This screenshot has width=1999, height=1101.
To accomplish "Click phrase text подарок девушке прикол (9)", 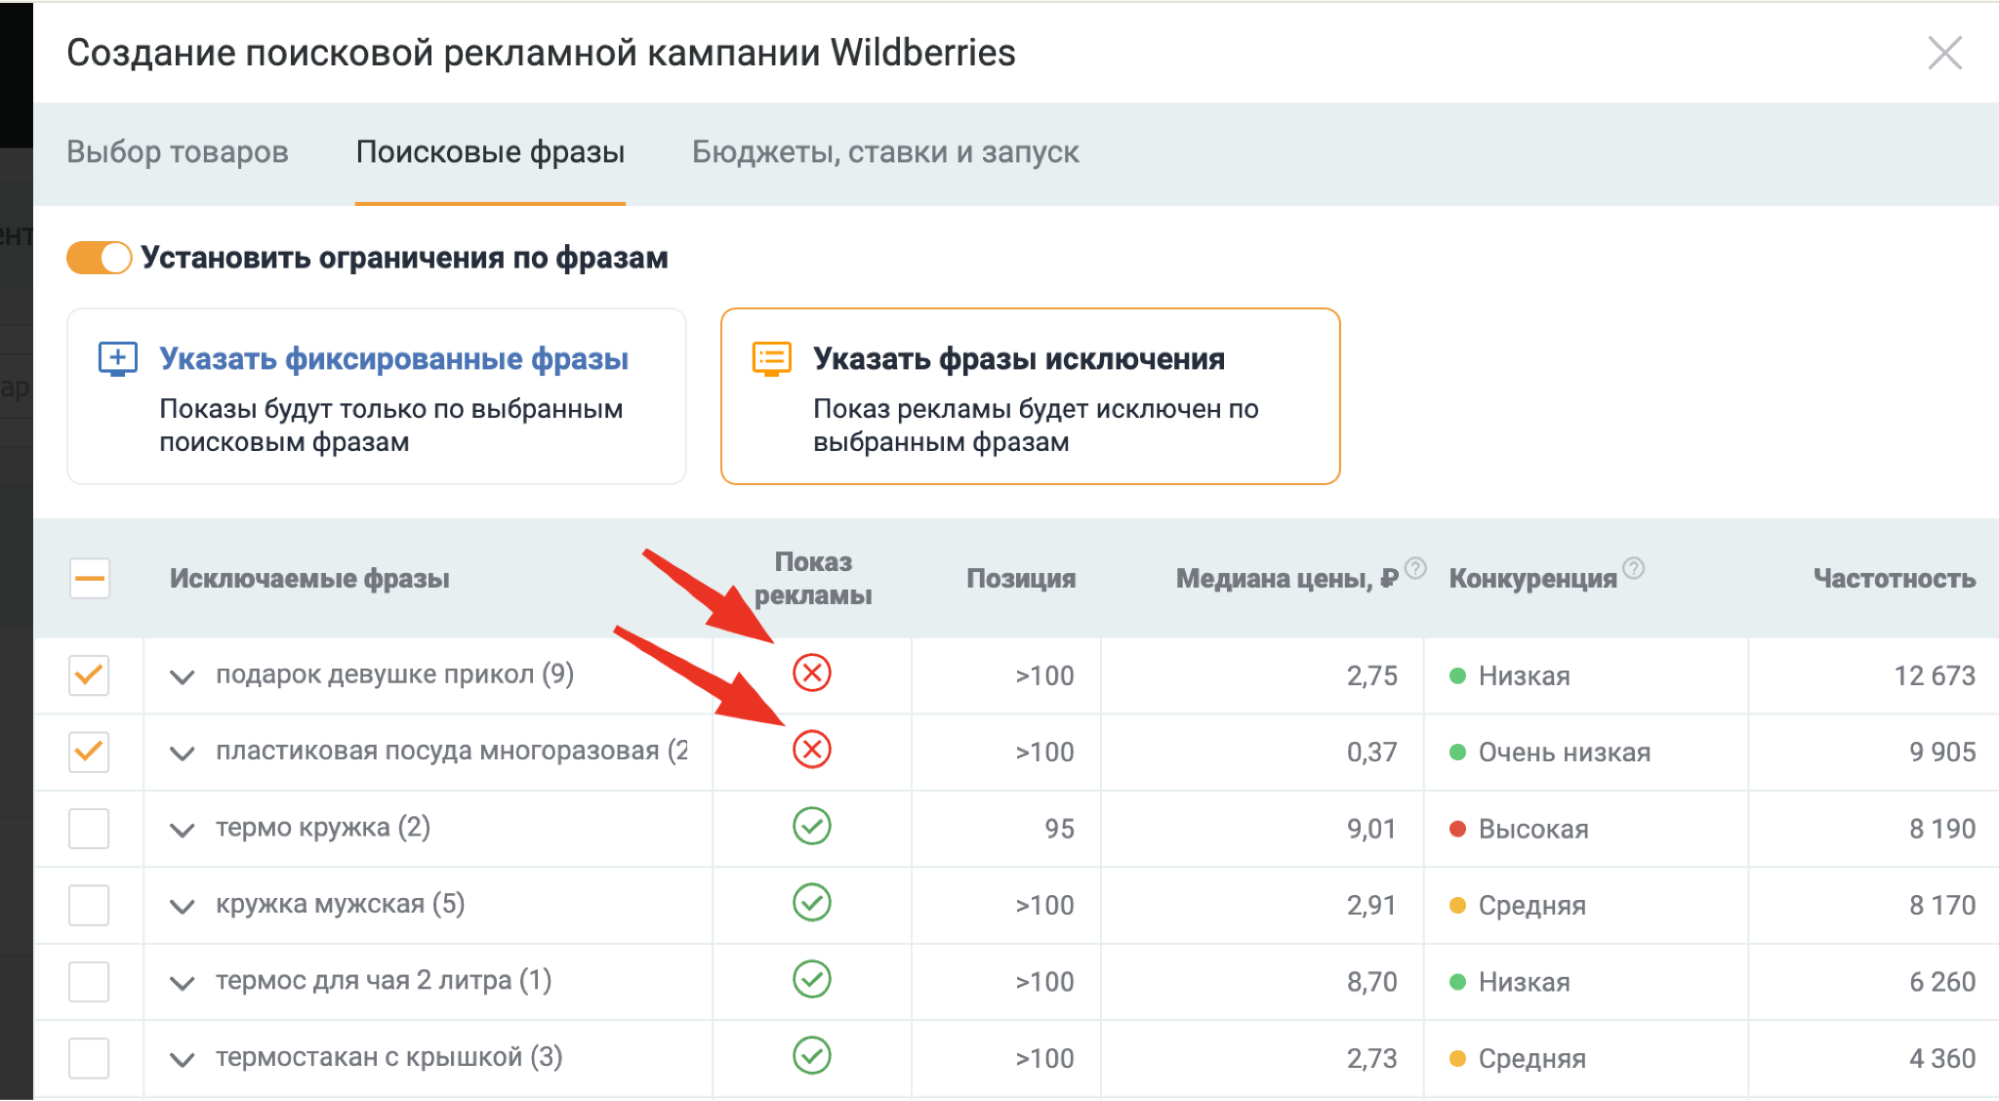I will pyautogui.click(x=395, y=674).
